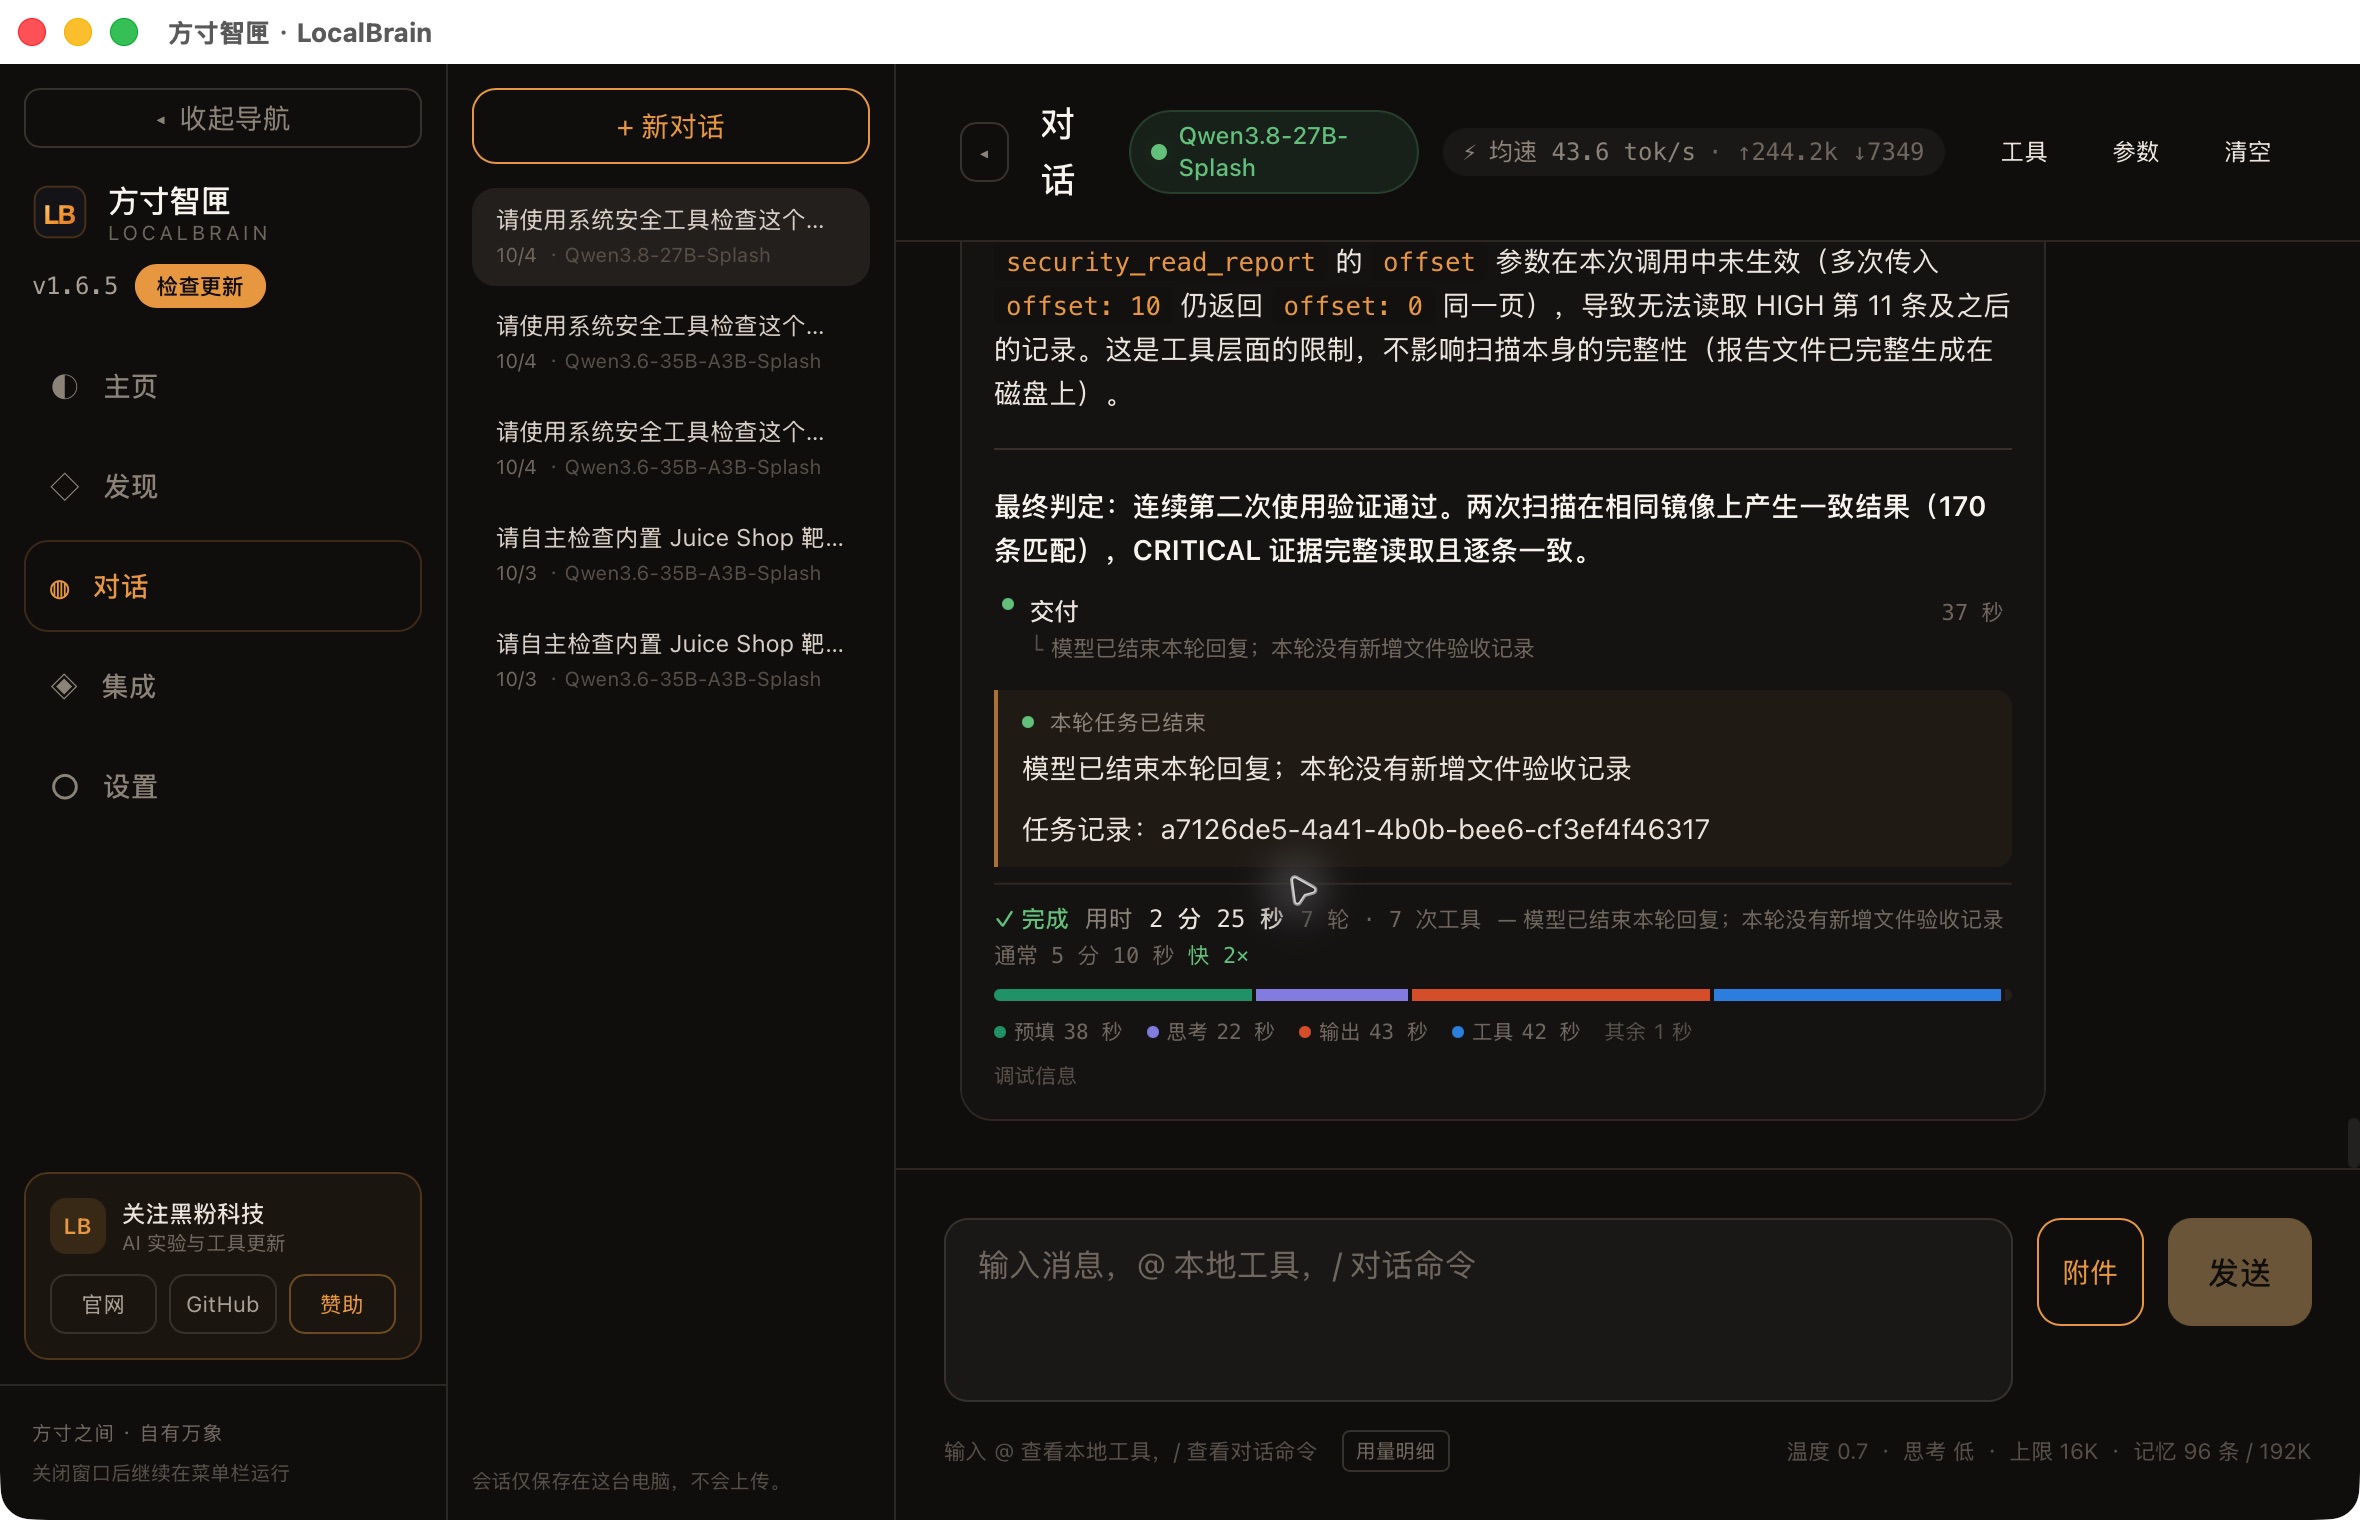Viewport: 2360px width, 1520px height.
Task: Click the 对话 nav icon
Action: 60,589
